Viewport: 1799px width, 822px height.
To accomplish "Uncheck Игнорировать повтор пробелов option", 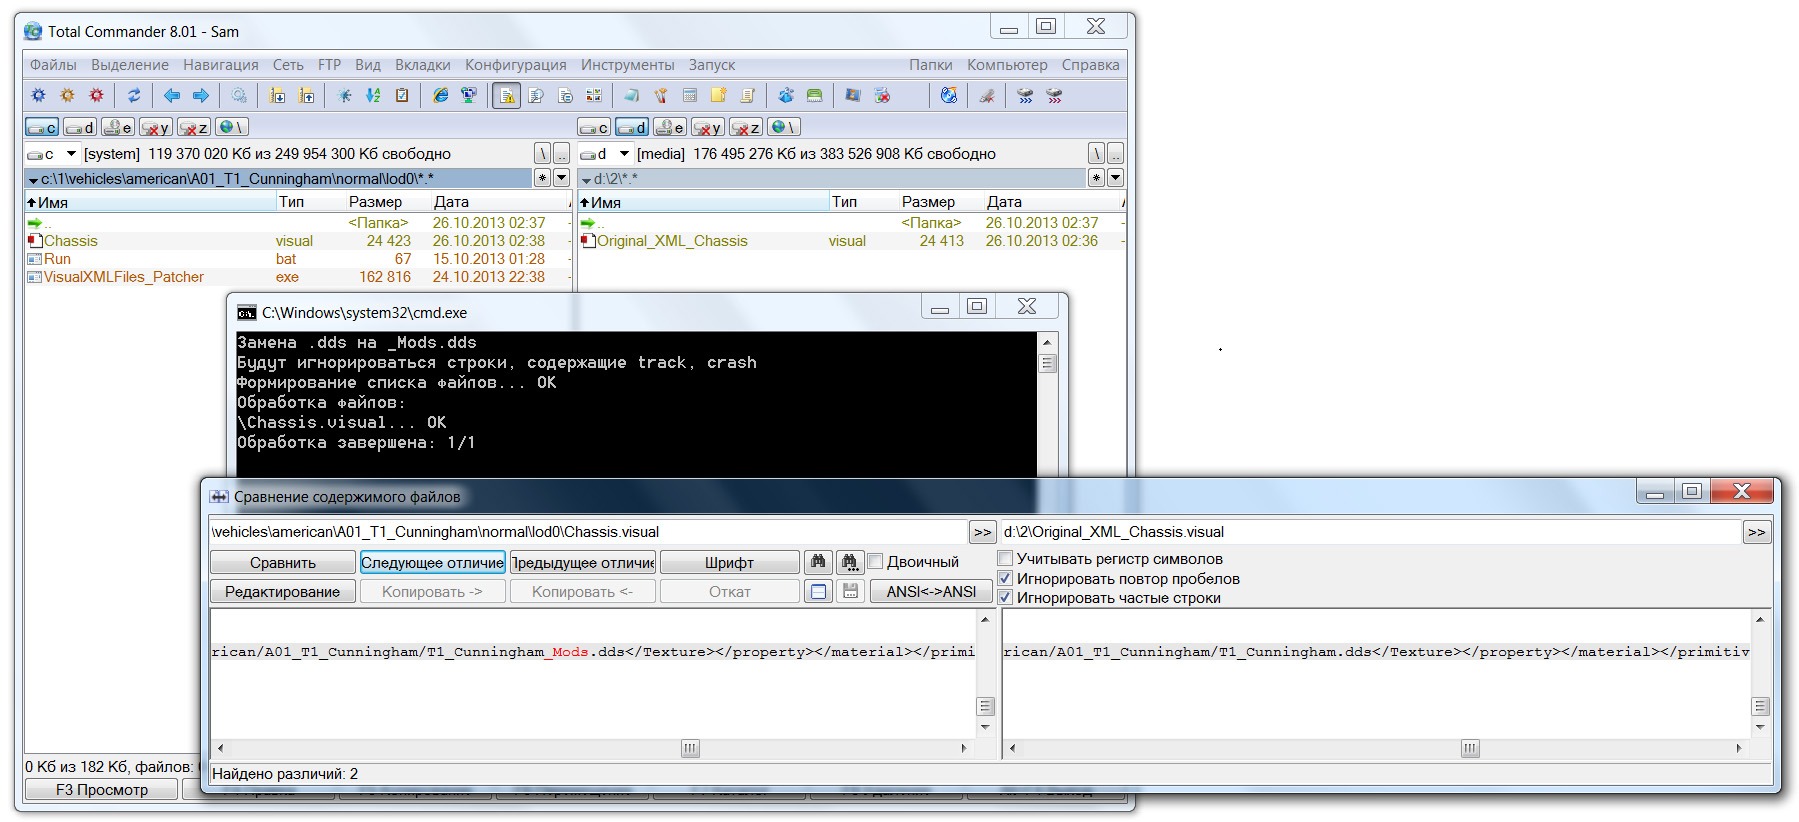I will pyautogui.click(x=1006, y=578).
